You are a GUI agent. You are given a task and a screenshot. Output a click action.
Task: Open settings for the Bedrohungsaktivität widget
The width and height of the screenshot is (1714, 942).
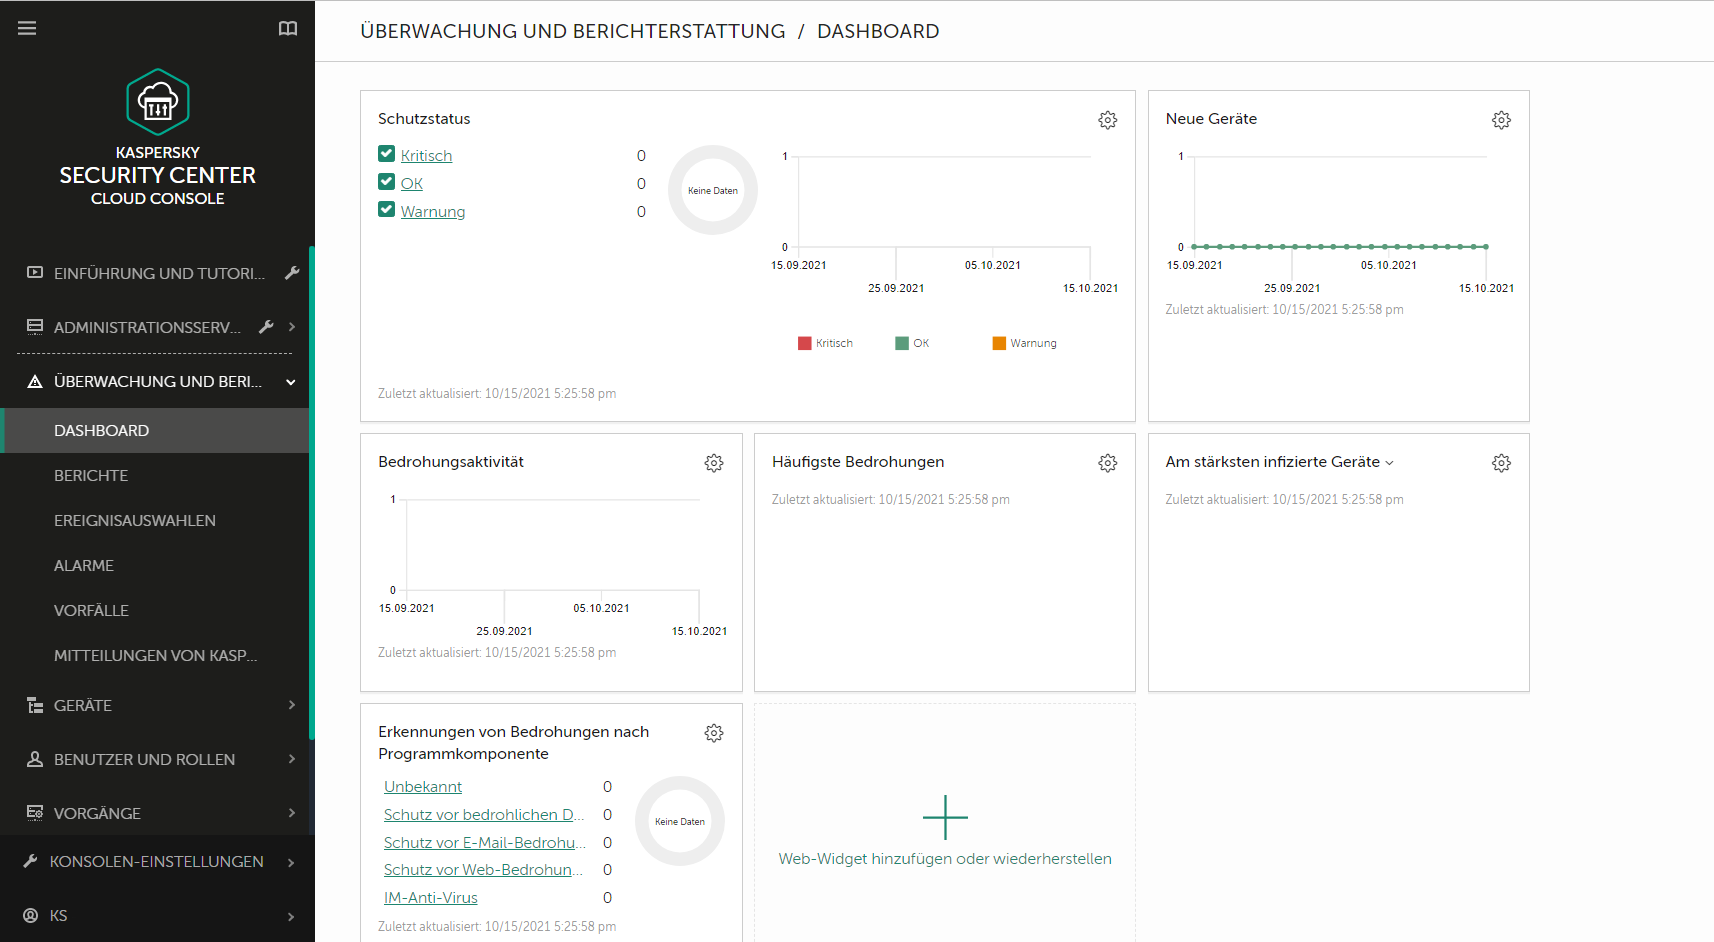tap(713, 462)
